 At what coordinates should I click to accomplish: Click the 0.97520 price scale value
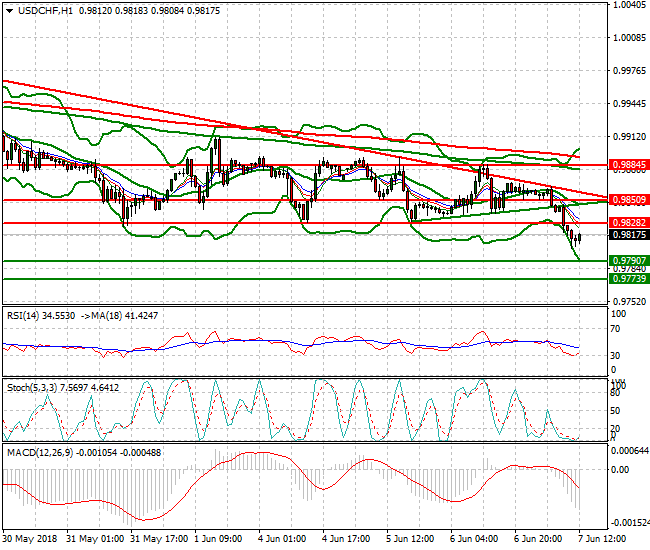coord(629,302)
